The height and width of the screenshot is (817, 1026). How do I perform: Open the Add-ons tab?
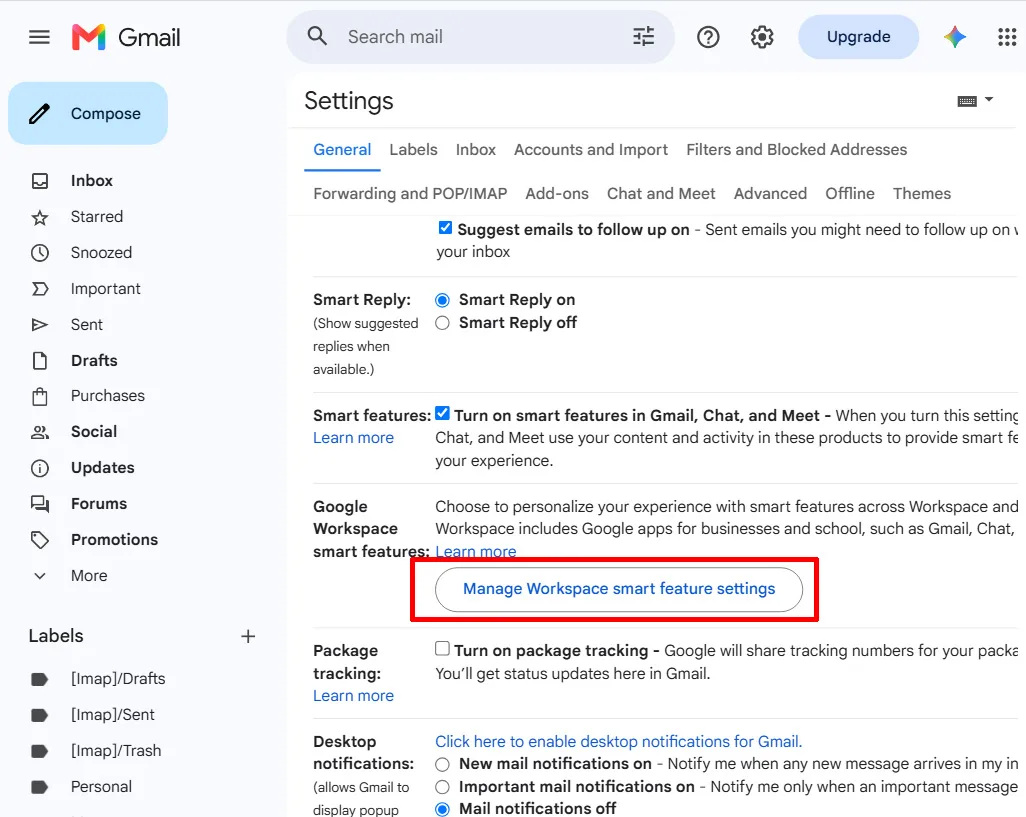557,194
